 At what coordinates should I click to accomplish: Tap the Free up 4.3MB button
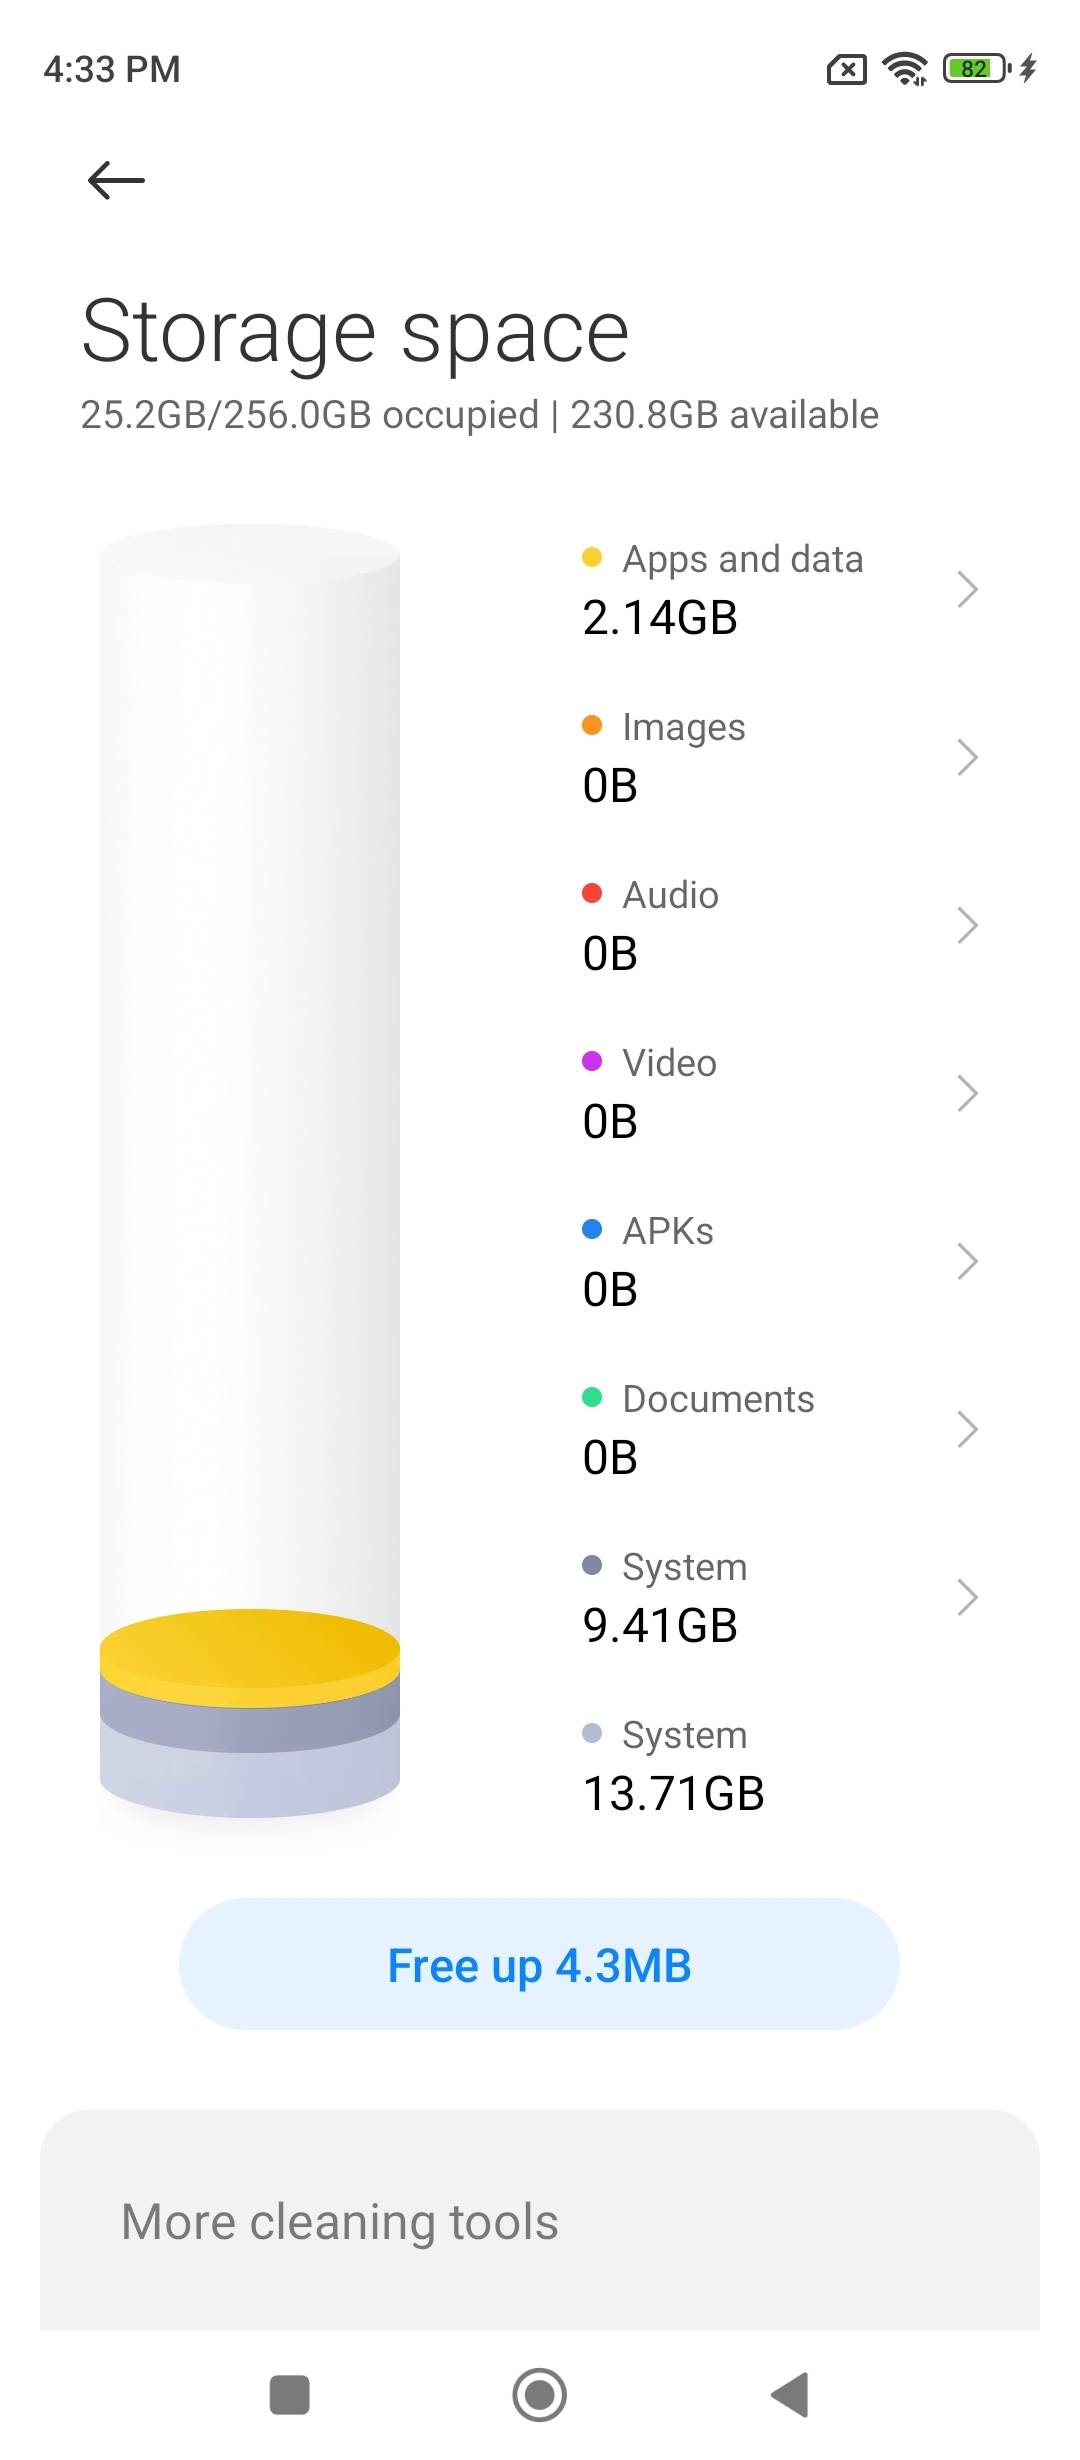point(539,1965)
